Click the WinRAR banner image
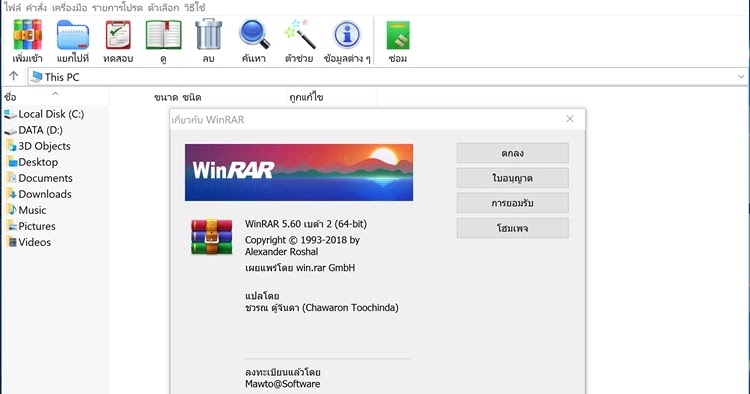The height and width of the screenshot is (394, 750). click(x=299, y=172)
